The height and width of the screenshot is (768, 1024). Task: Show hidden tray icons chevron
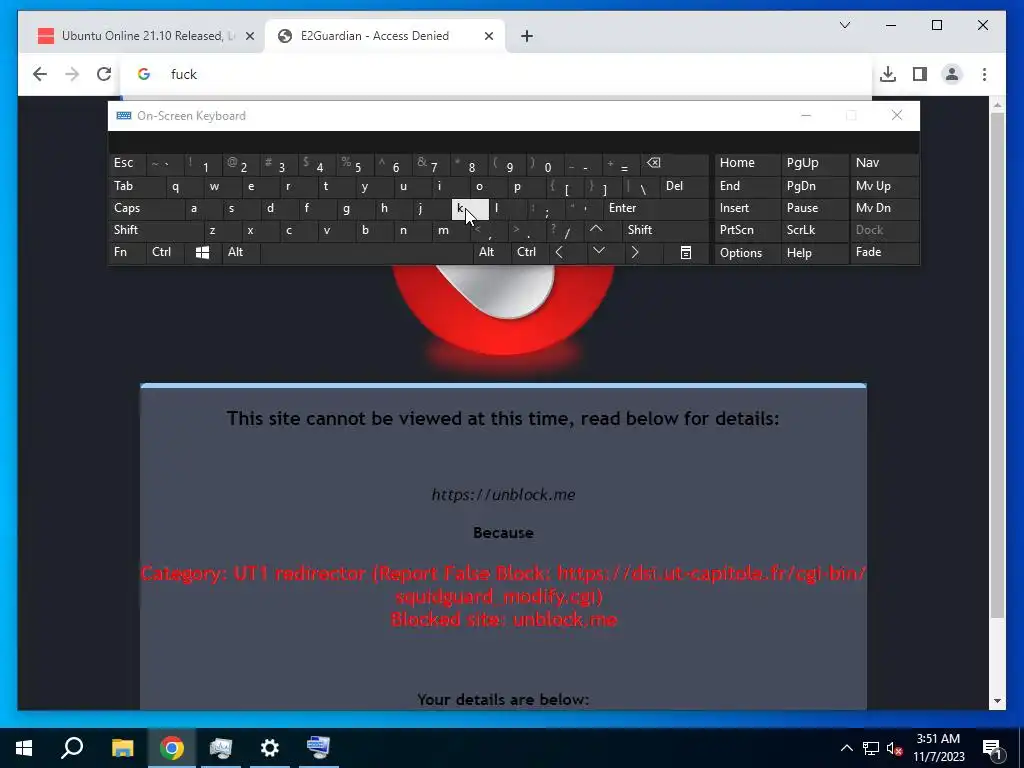tap(846, 748)
